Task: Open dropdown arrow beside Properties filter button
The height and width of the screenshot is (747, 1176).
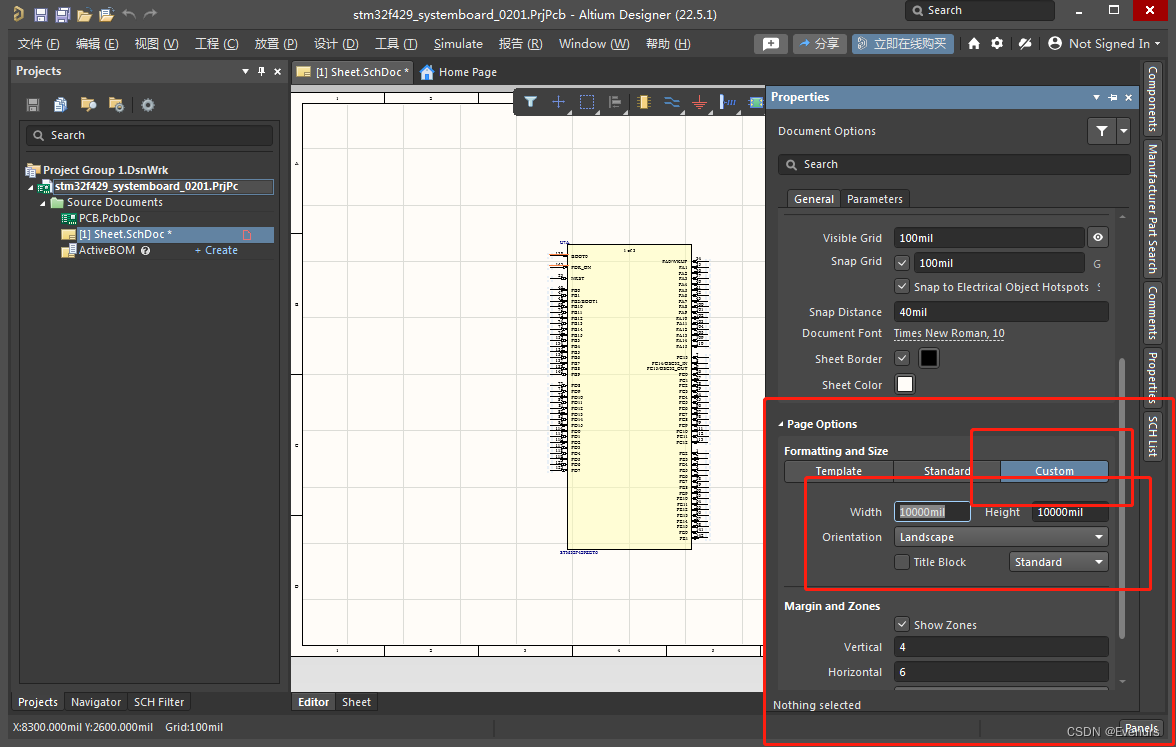Action: click(x=1124, y=131)
